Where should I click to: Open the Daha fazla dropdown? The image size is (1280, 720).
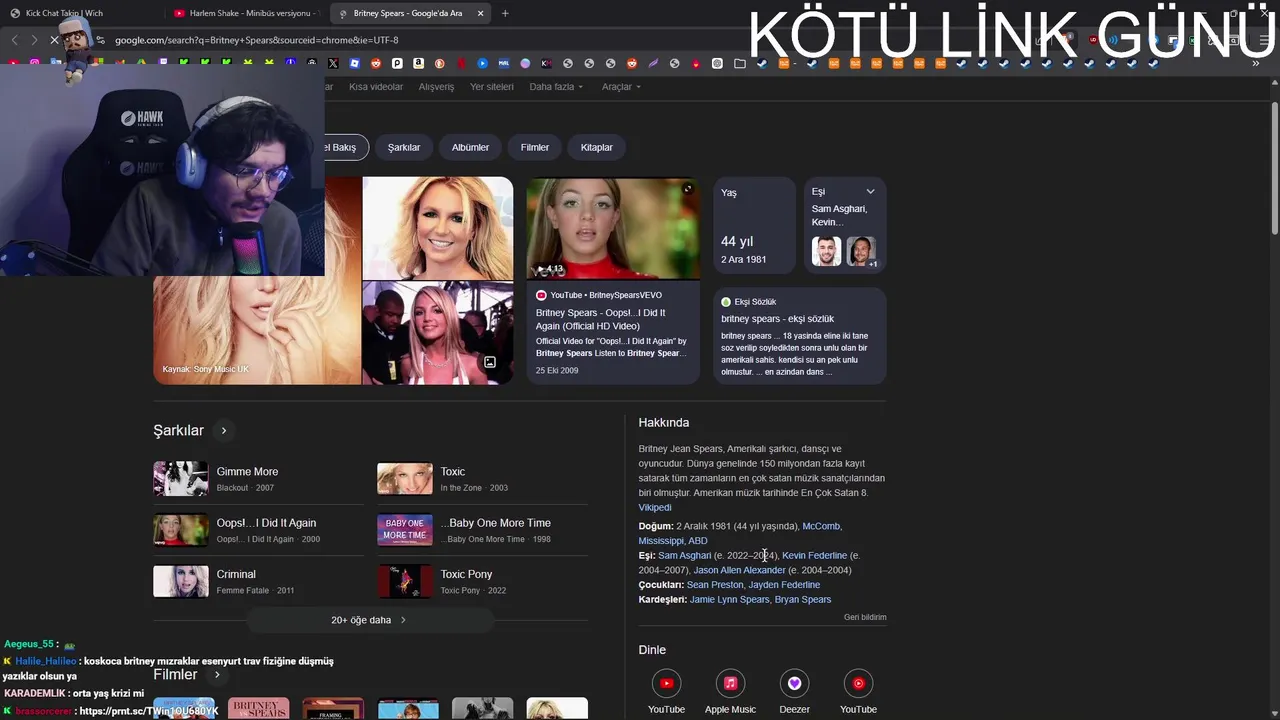[556, 87]
